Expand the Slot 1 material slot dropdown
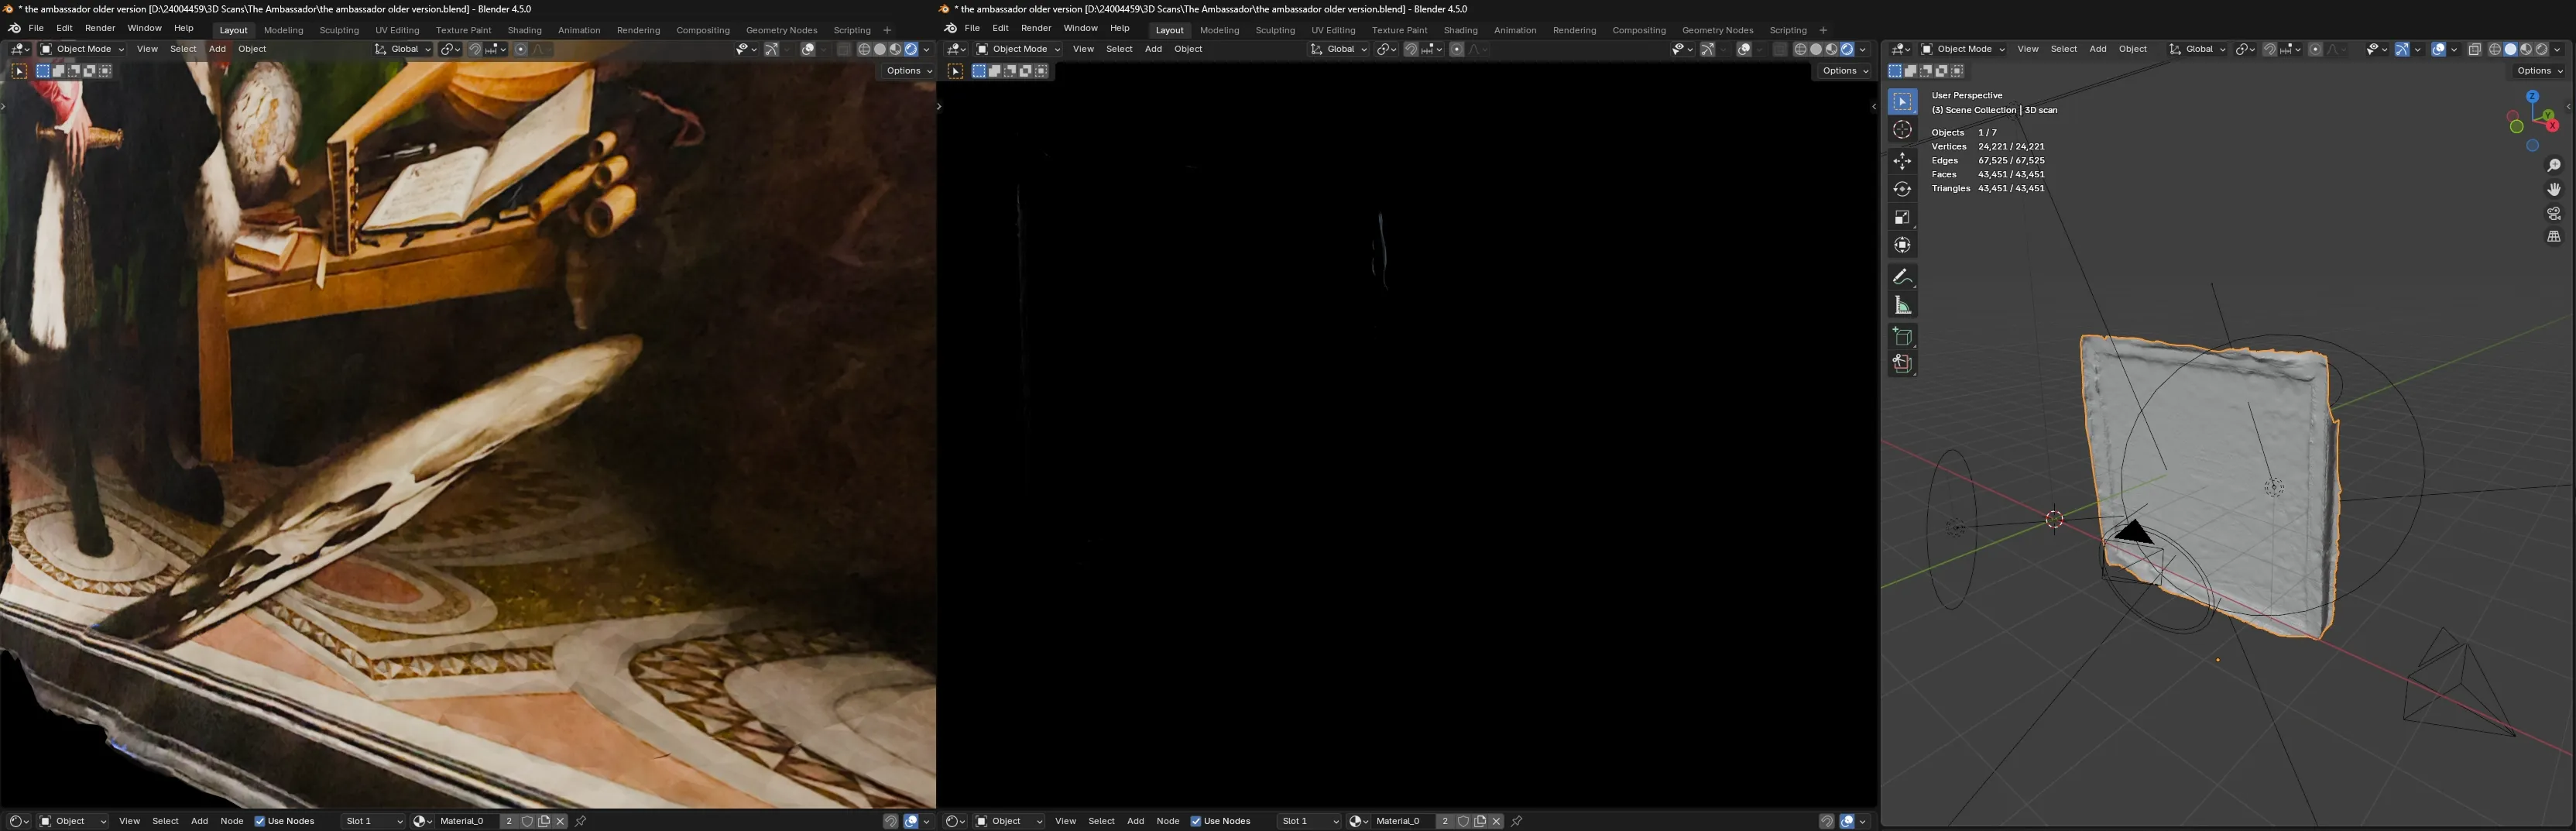This screenshot has height=831, width=2576. pyautogui.click(x=1310, y=820)
